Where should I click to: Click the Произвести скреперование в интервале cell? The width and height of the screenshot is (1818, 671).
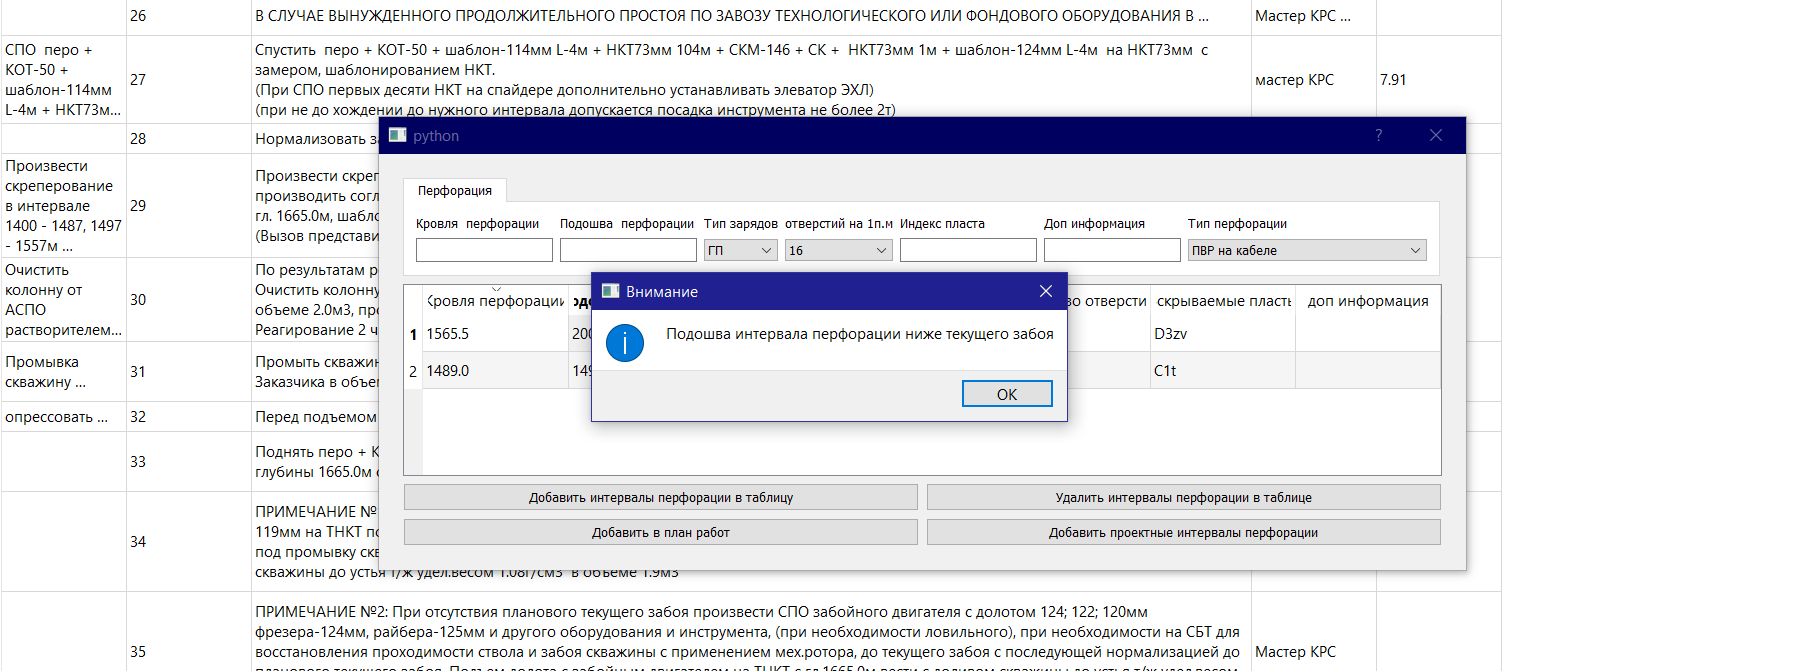(x=63, y=206)
